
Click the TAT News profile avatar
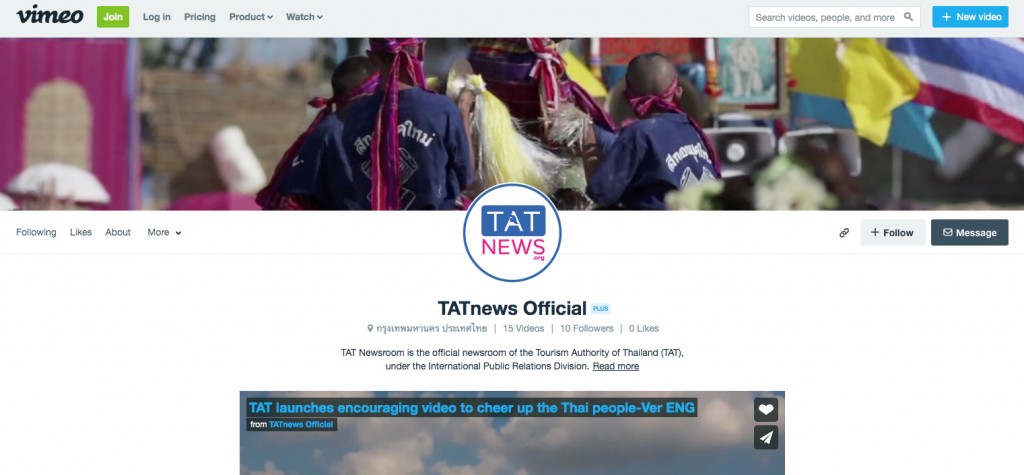click(x=512, y=233)
